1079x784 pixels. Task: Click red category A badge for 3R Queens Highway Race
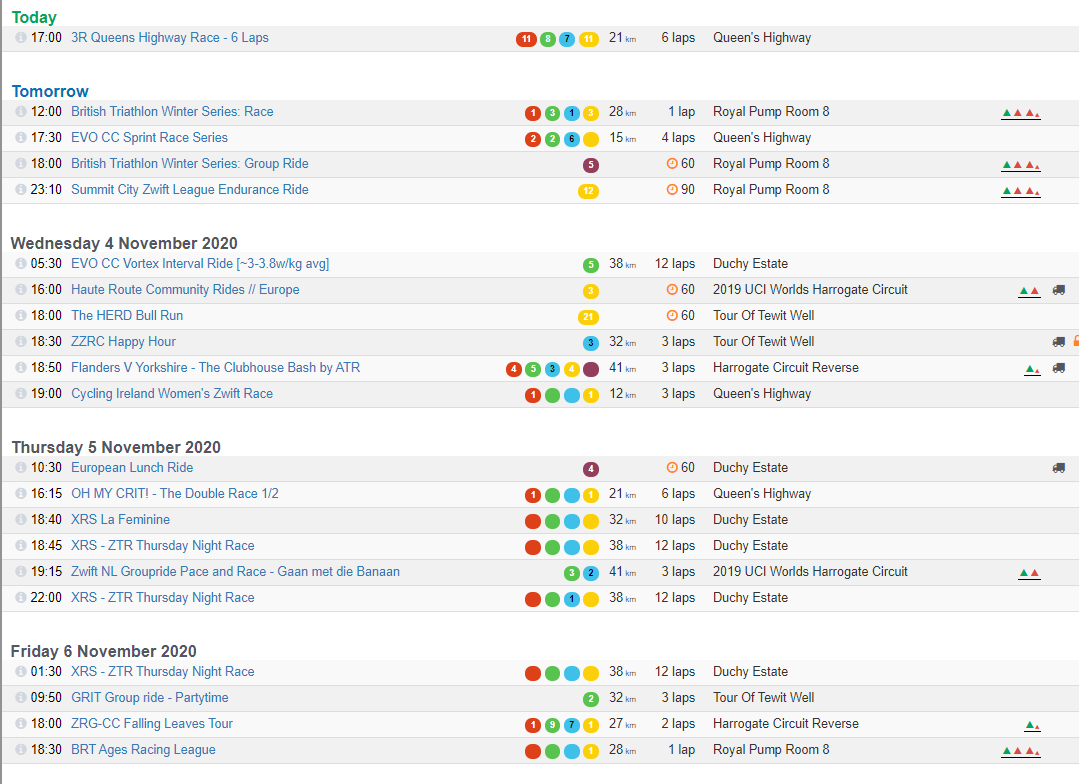pos(526,39)
